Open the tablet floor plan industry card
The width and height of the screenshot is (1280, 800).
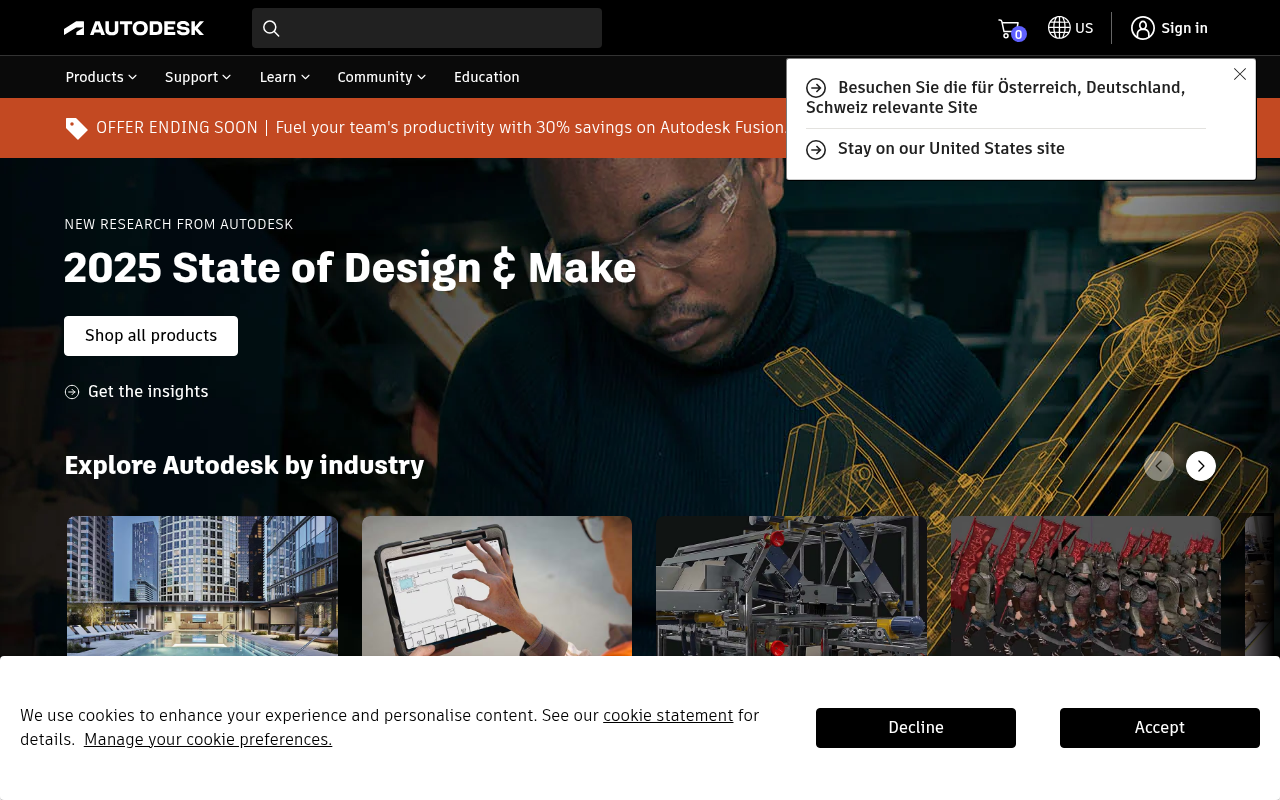pos(497,586)
